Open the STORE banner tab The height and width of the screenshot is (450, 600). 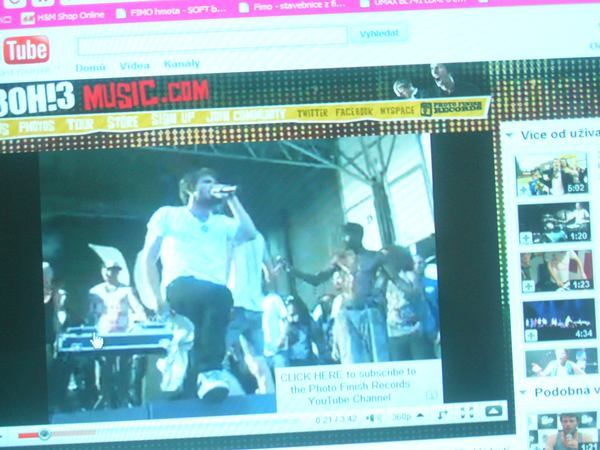pyautogui.click(x=122, y=122)
